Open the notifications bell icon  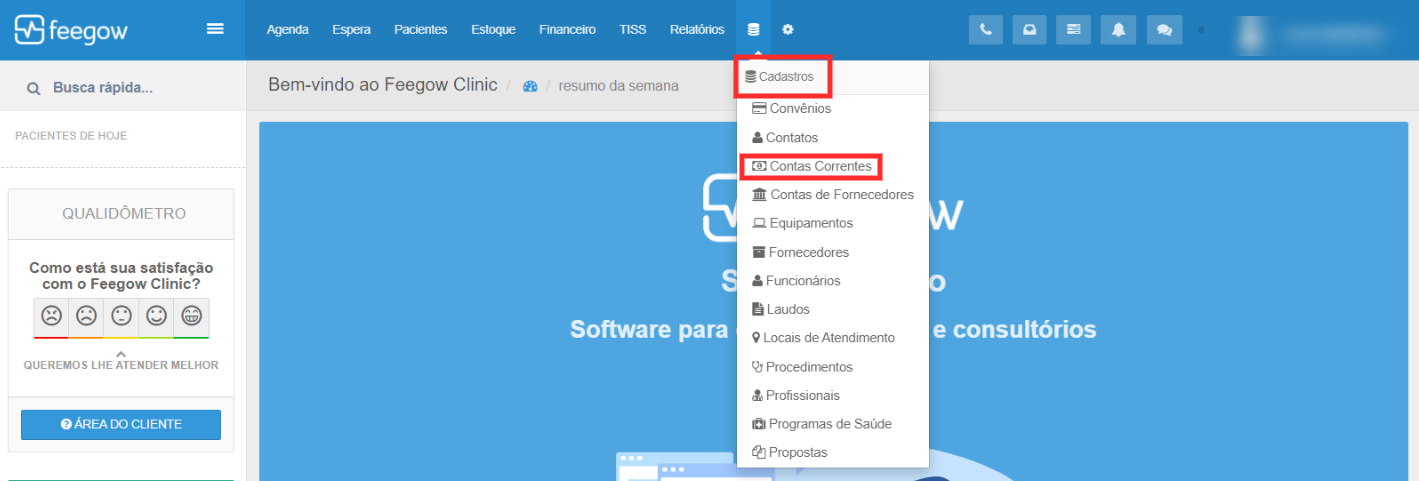coord(1118,30)
